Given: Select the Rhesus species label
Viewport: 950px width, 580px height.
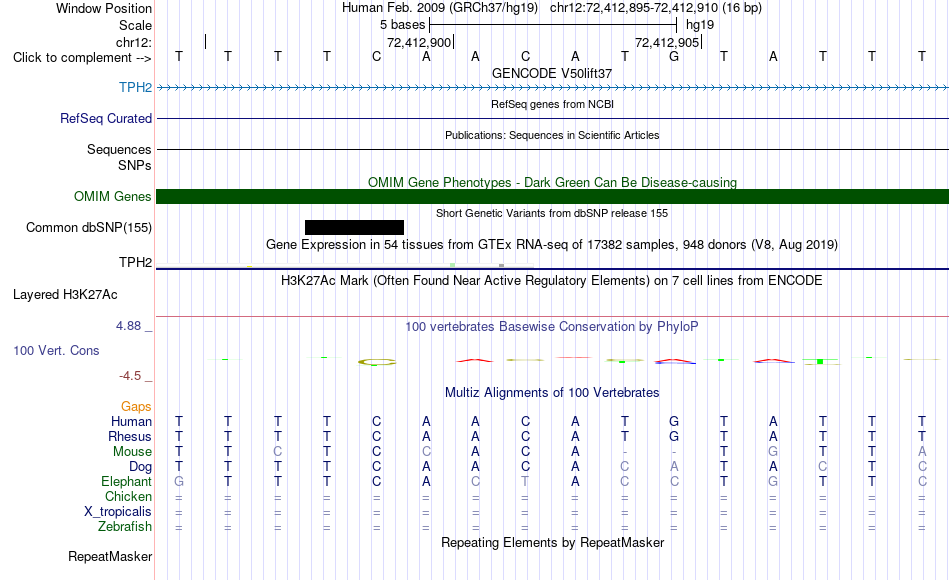Looking at the screenshot, I should pyautogui.click(x=130, y=436).
